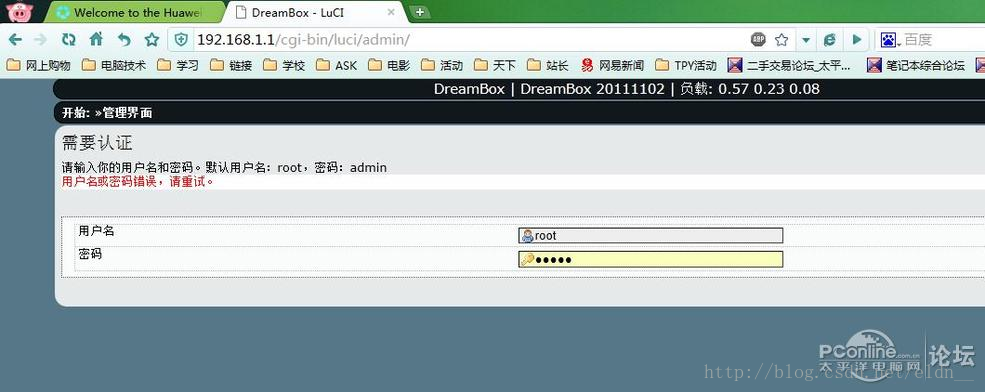Click the 管理界面 breadcrumb link
985x392 pixels.
128,113
